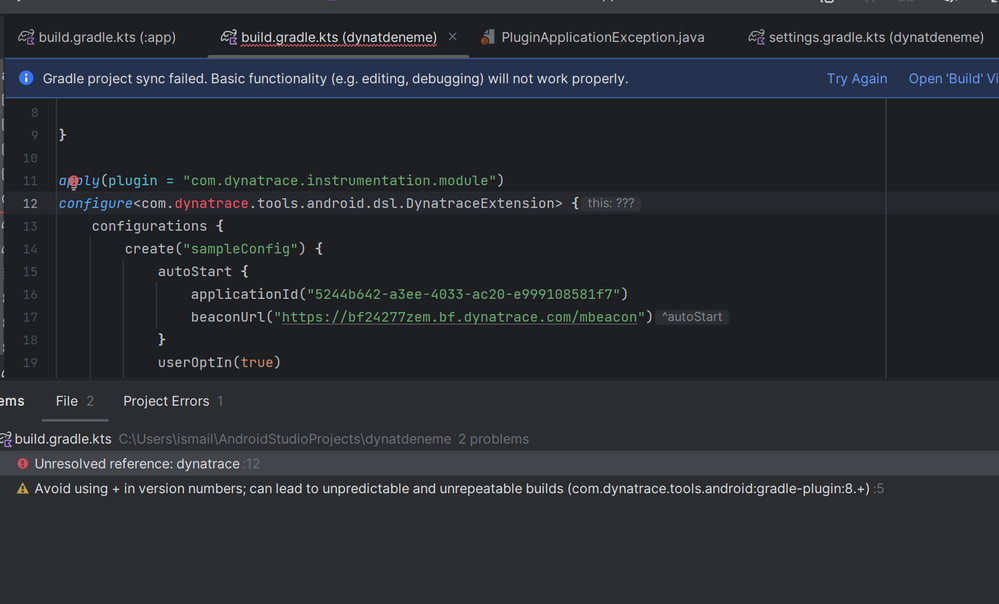Select the File problems tab
This screenshot has height=604, width=999.
coord(67,401)
